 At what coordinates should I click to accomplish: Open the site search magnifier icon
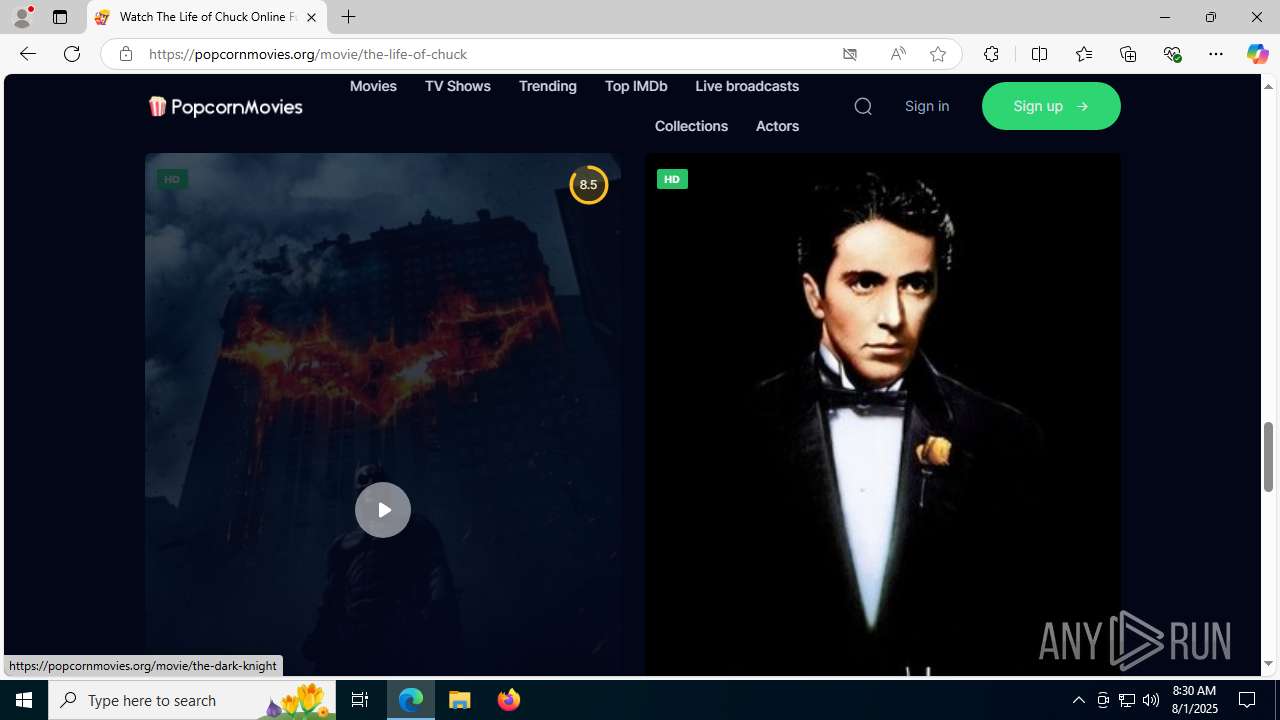point(863,106)
